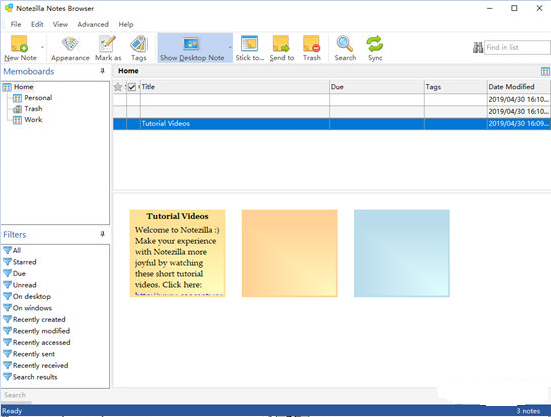Select the Work memoboard
Viewport: 551px width, 417px height.
(33, 119)
